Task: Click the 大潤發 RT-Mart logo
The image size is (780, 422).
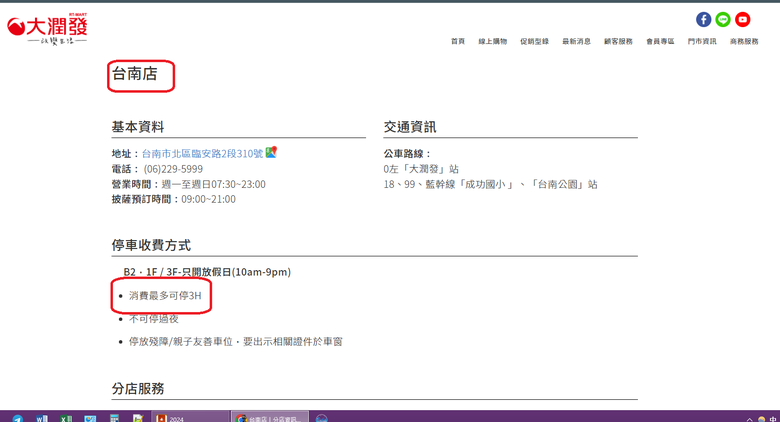Action: click(47, 29)
